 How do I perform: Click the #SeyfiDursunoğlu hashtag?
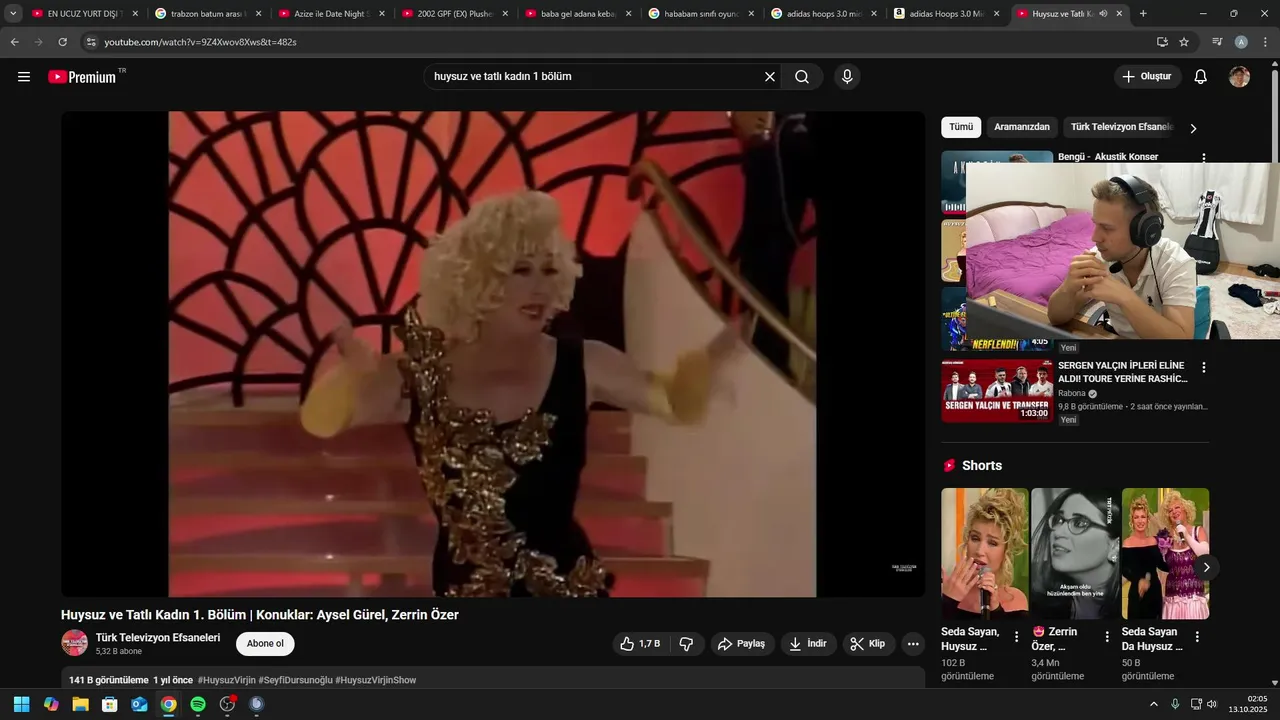coord(295,680)
